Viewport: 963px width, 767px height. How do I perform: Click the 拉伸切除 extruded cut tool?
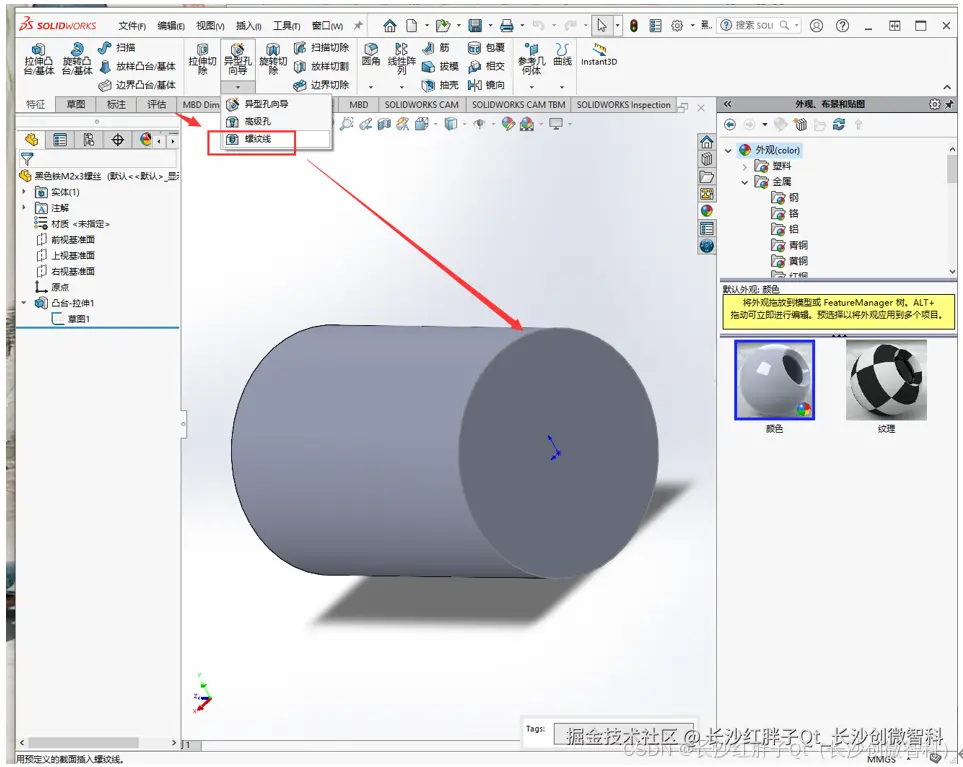coord(203,59)
